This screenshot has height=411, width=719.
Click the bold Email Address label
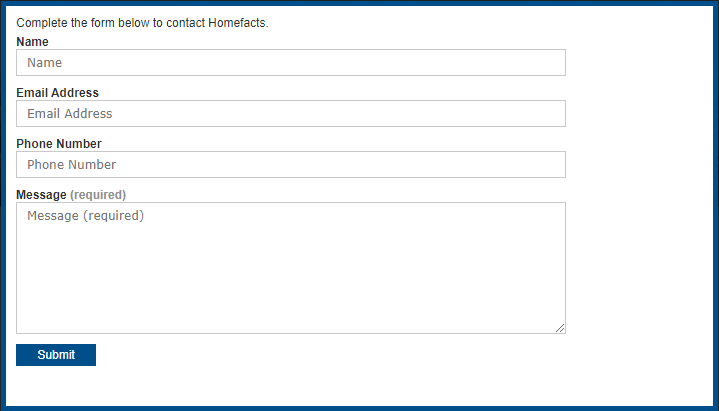pos(57,93)
